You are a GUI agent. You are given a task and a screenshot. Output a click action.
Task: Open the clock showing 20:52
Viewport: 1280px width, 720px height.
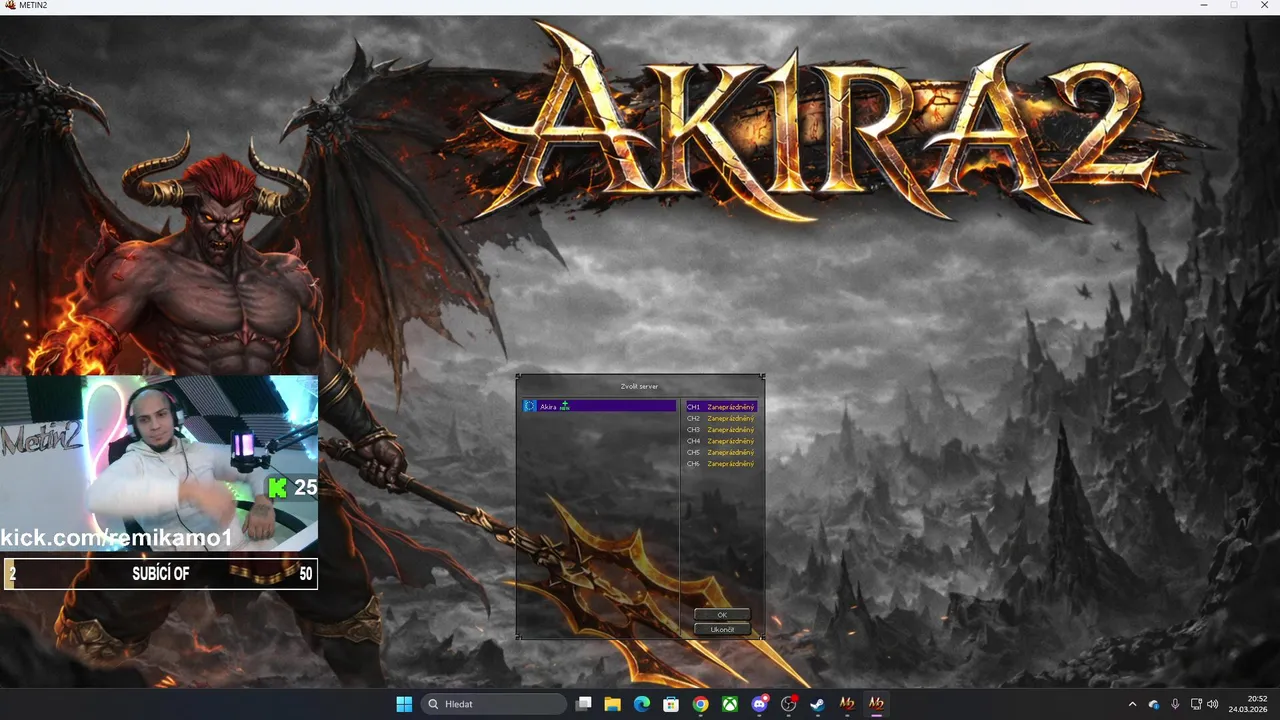click(x=1248, y=704)
